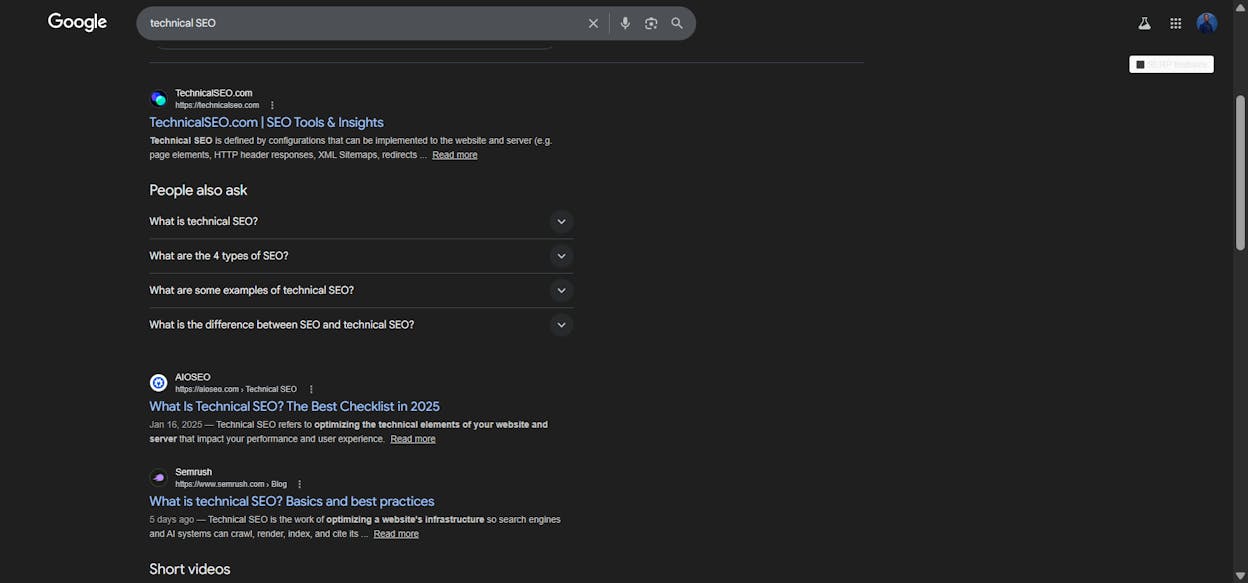The width and height of the screenshot is (1248, 583).
Task: Click the "TechnicalSEO.com" site name
Action: 214,93
